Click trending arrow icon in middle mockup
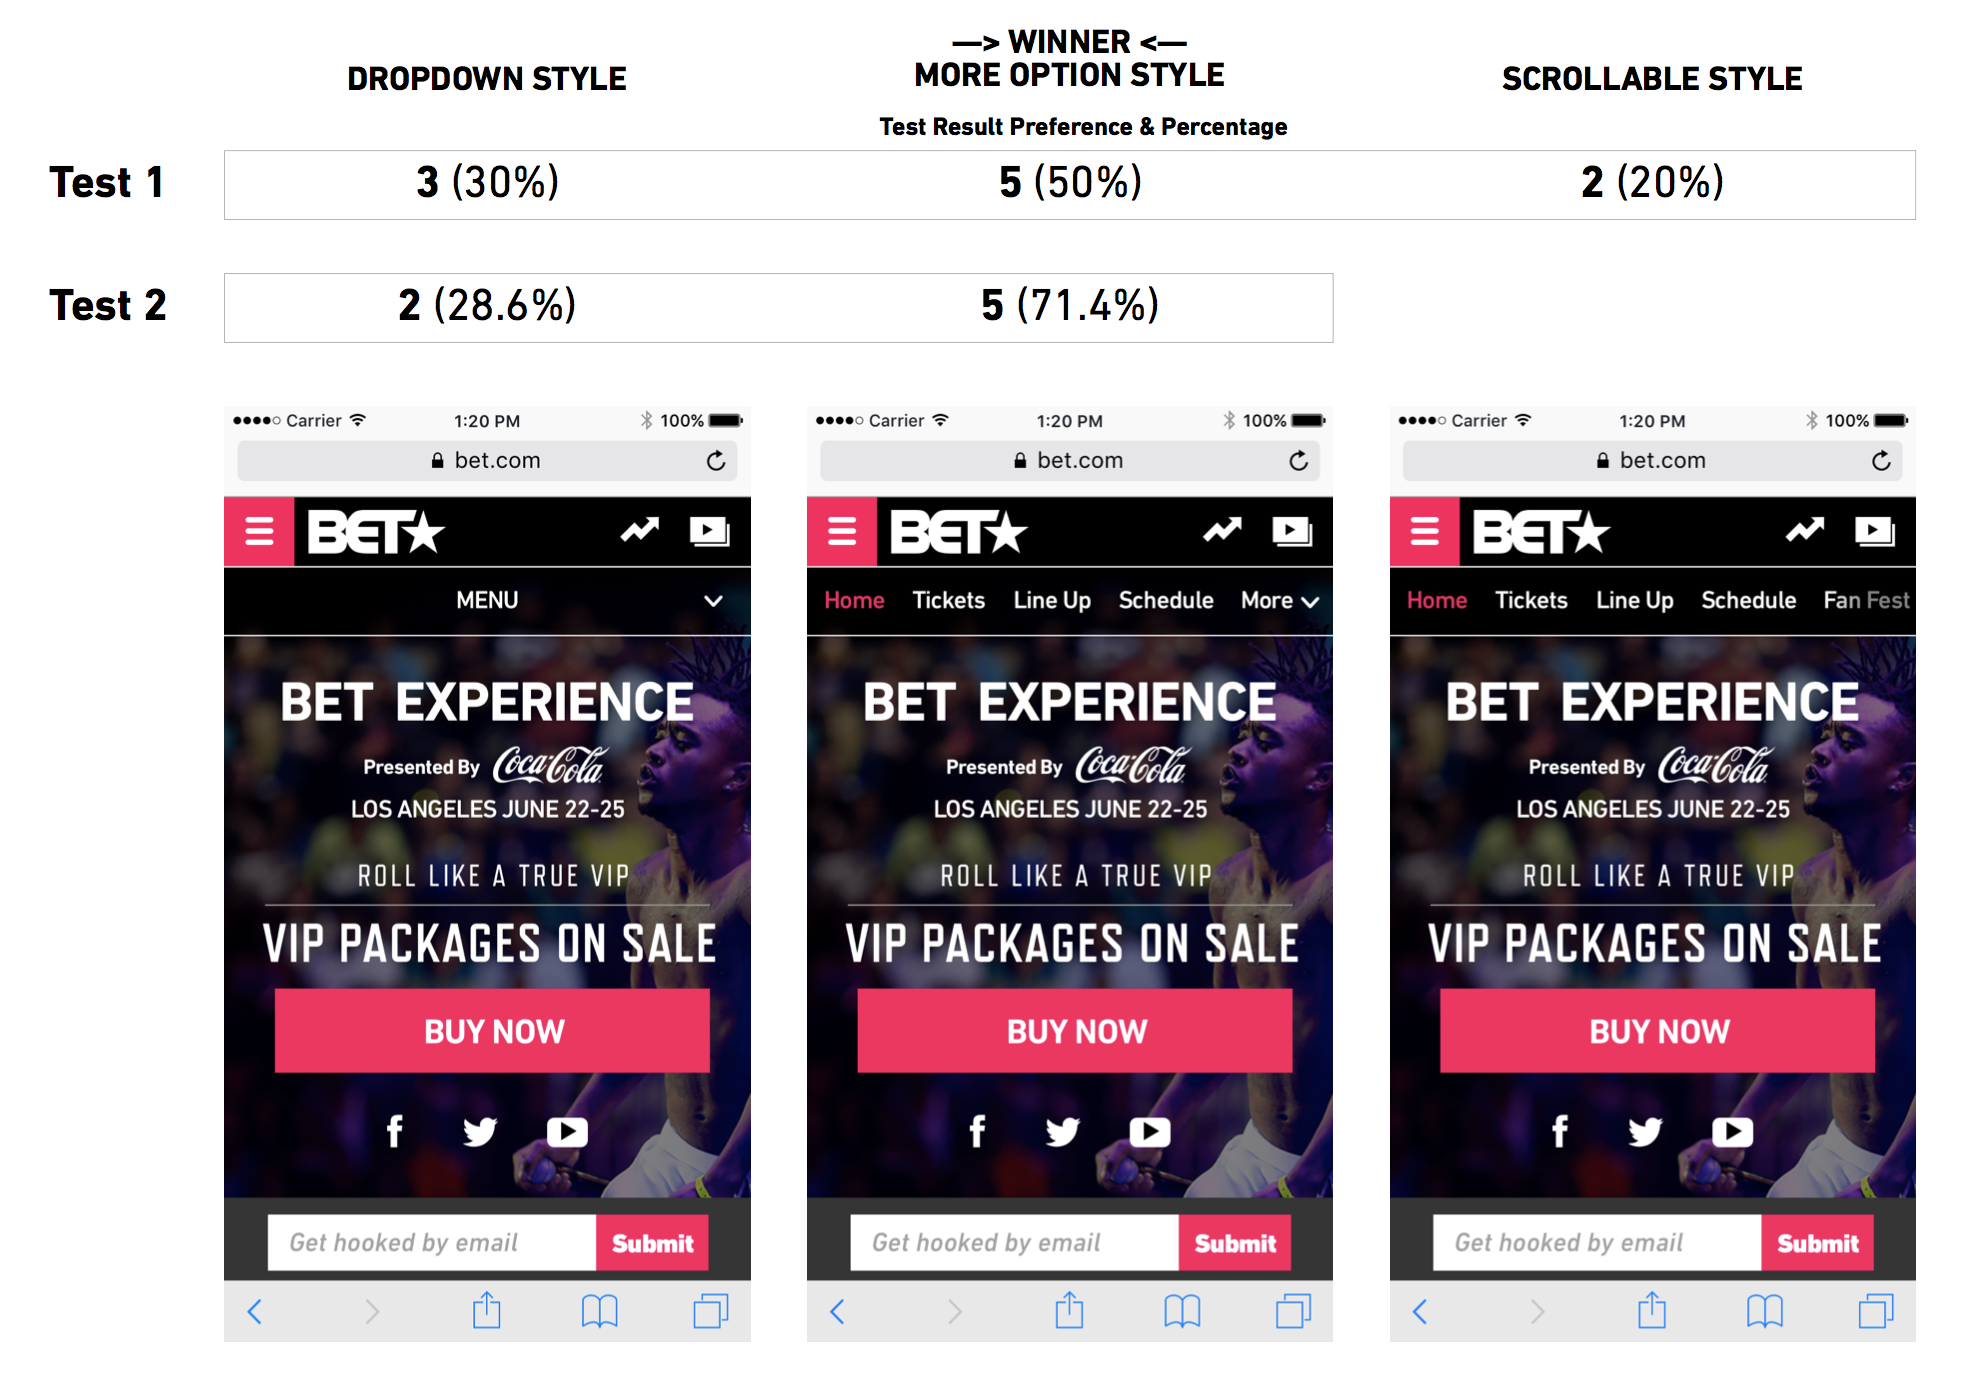 coord(1222,530)
